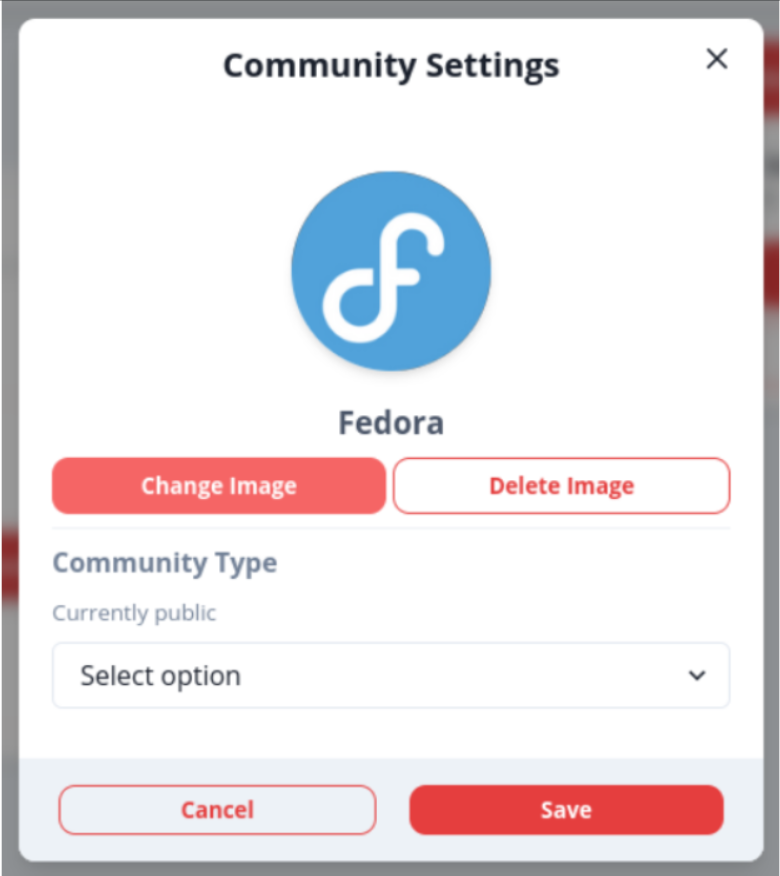The image size is (780, 876).
Task: Close the Community Settings dialog
Action: [x=716, y=60]
